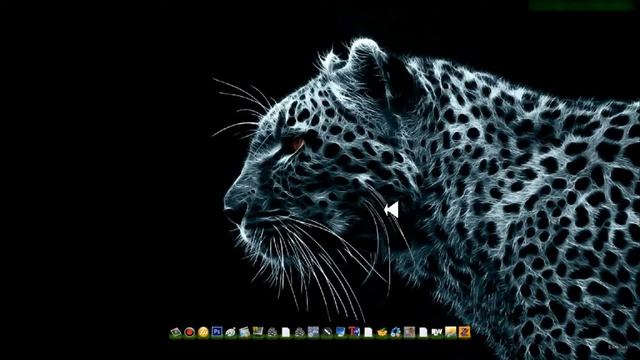Open the orange basket dock icon

coord(382,332)
